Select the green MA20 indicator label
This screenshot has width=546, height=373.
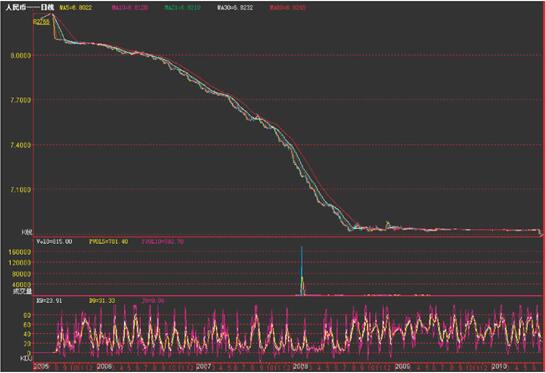pyautogui.click(x=182, y=7)
